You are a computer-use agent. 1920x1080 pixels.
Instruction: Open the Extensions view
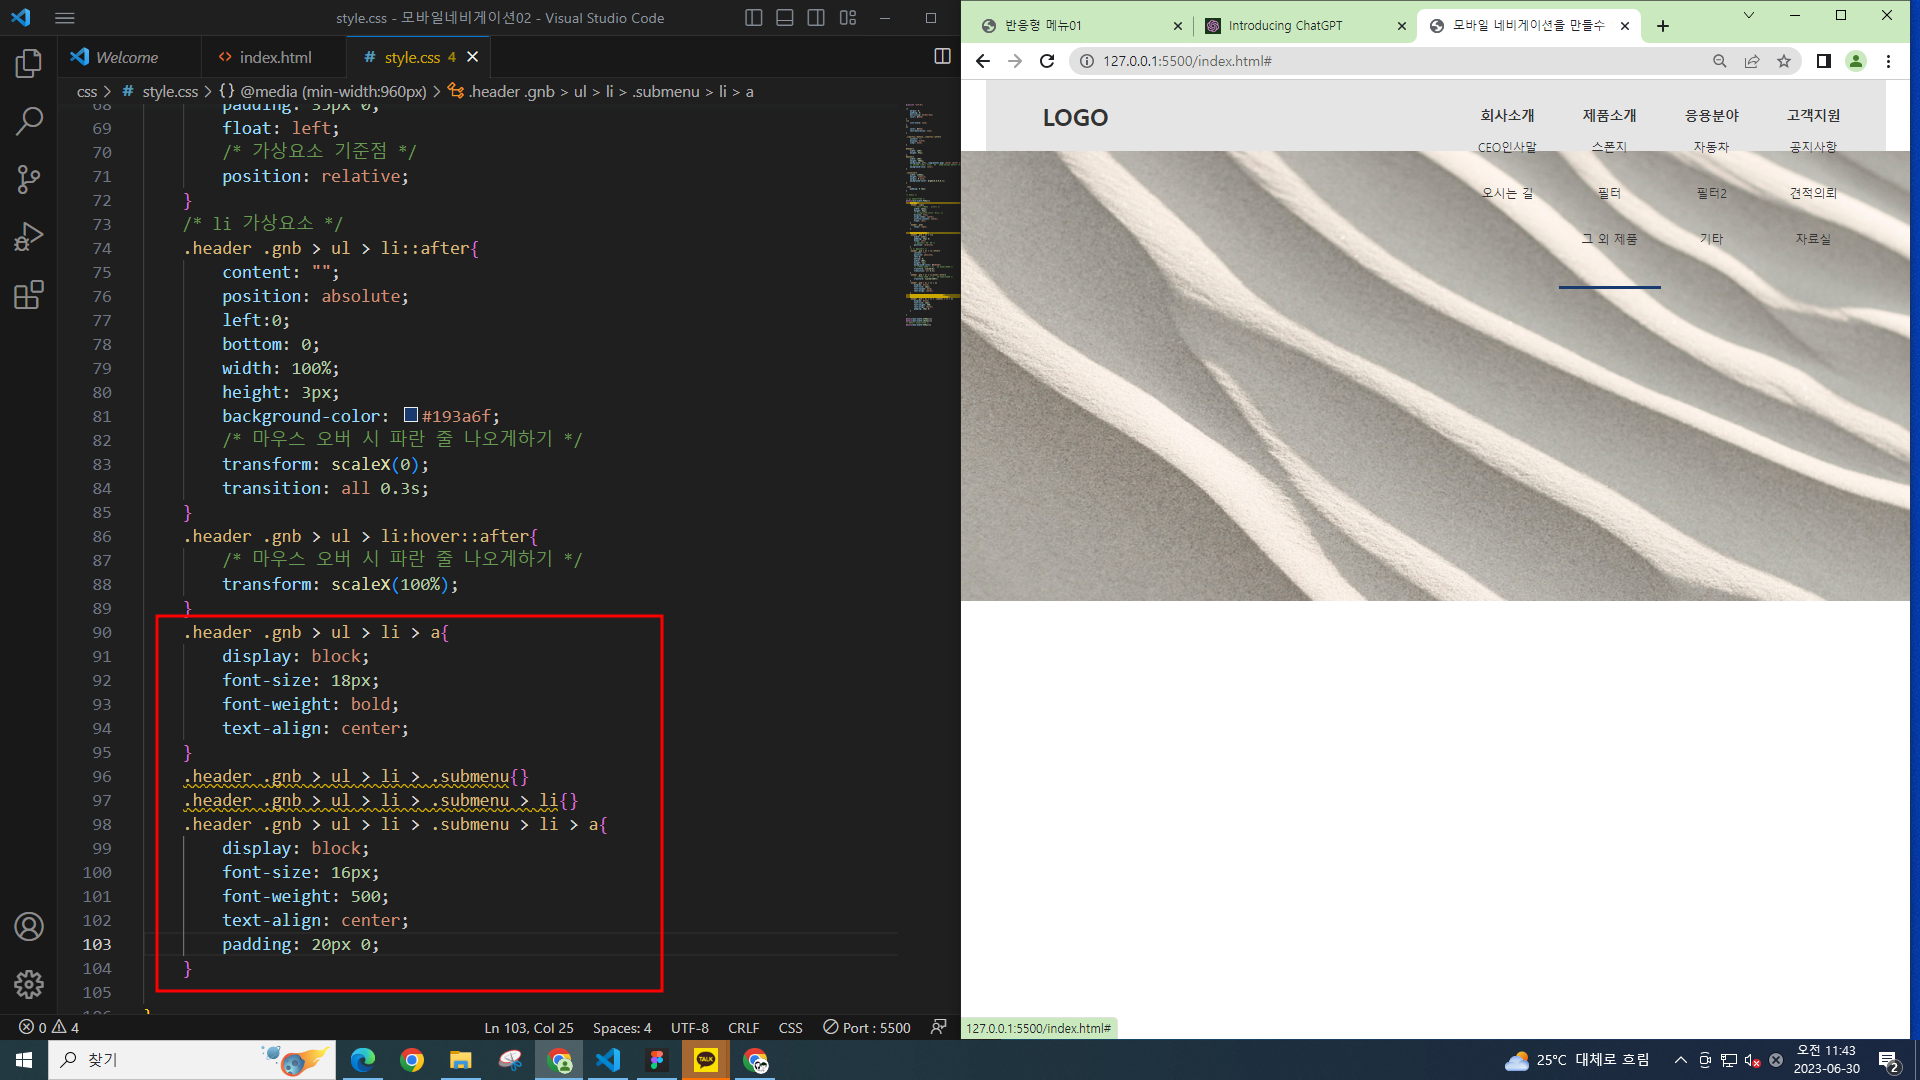[x=28, y=295]
